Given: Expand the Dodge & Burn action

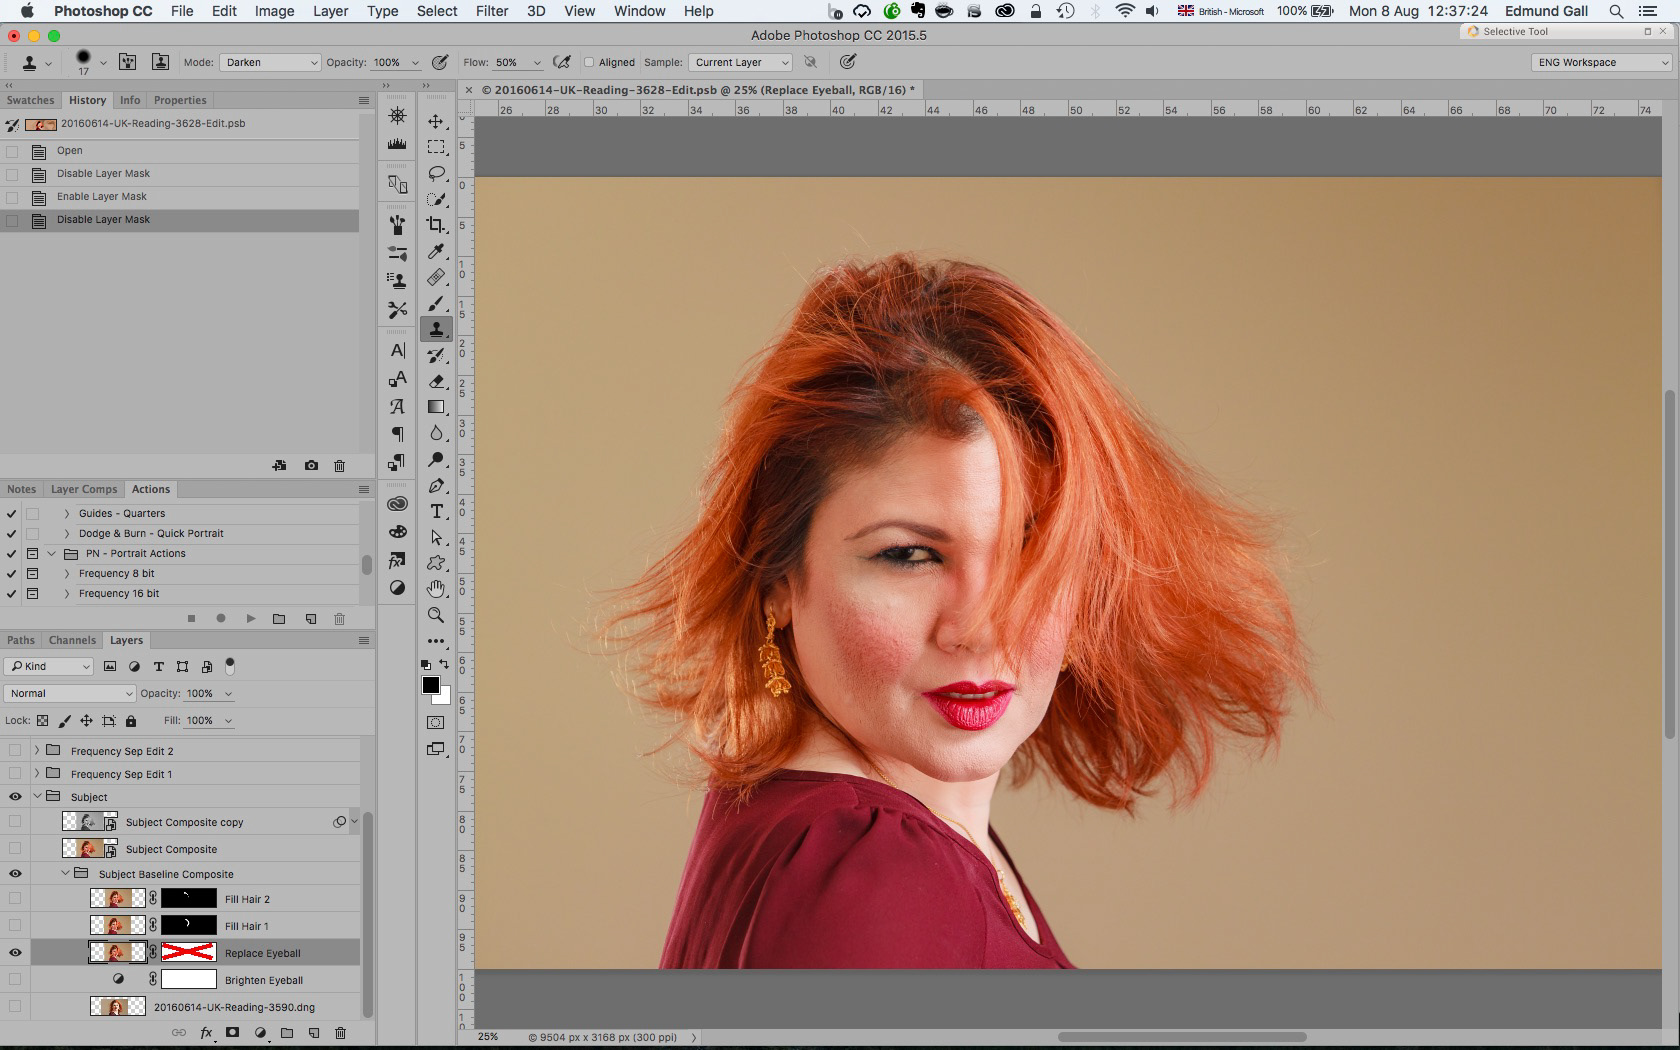Looking at the screenshot, I should (x=67, y=533).
